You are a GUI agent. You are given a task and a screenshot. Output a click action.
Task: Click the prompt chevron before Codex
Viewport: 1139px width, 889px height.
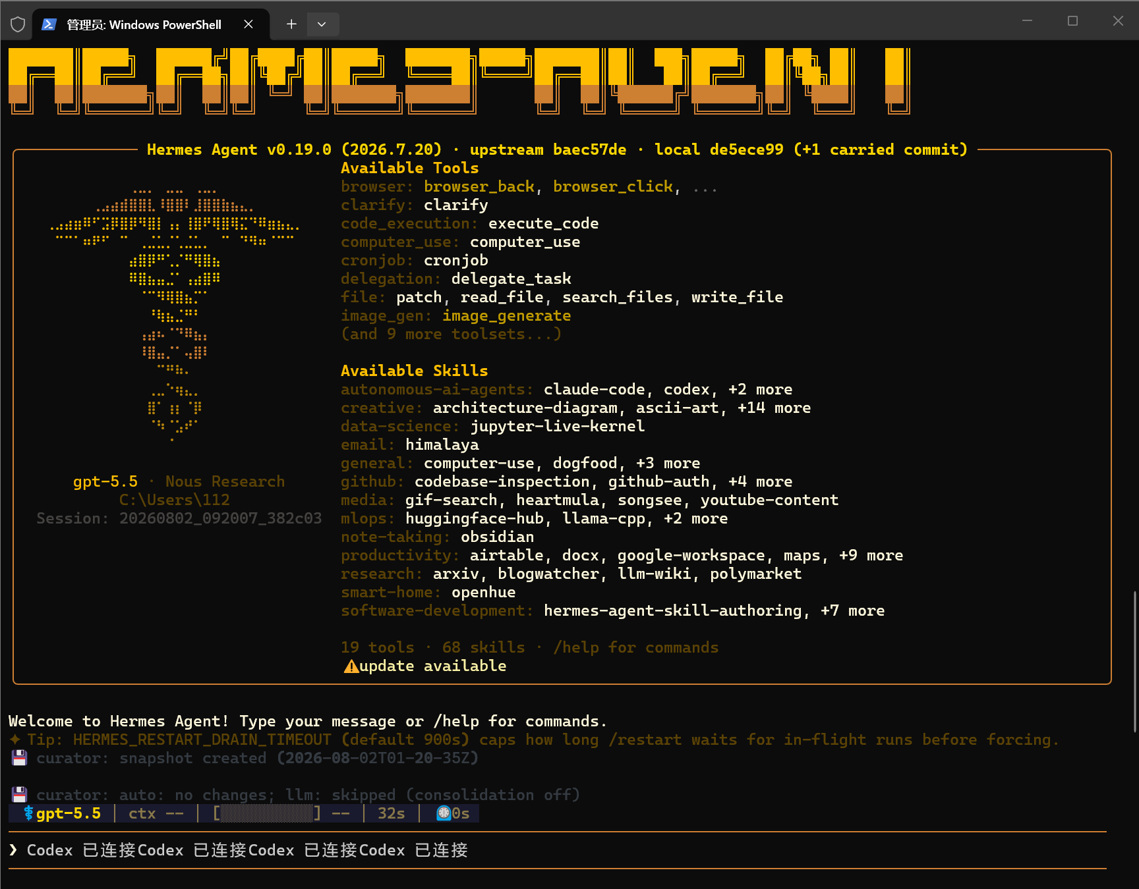[13, 850]
